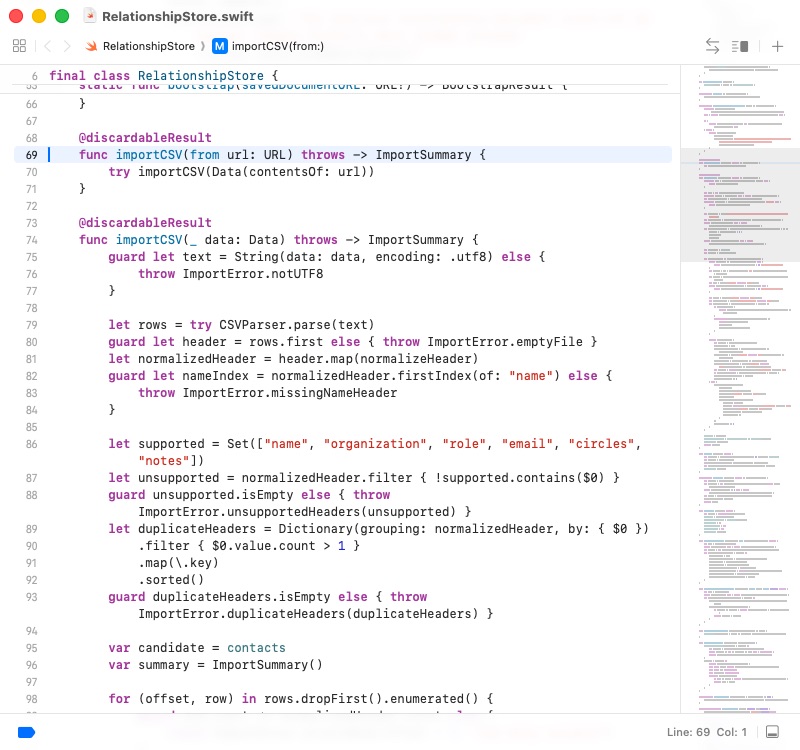The width and height of the screenshot is (800, 750).
Task: Click 'ImportError.missingNameHeader' on line 83
Action: tap(289, 393)
